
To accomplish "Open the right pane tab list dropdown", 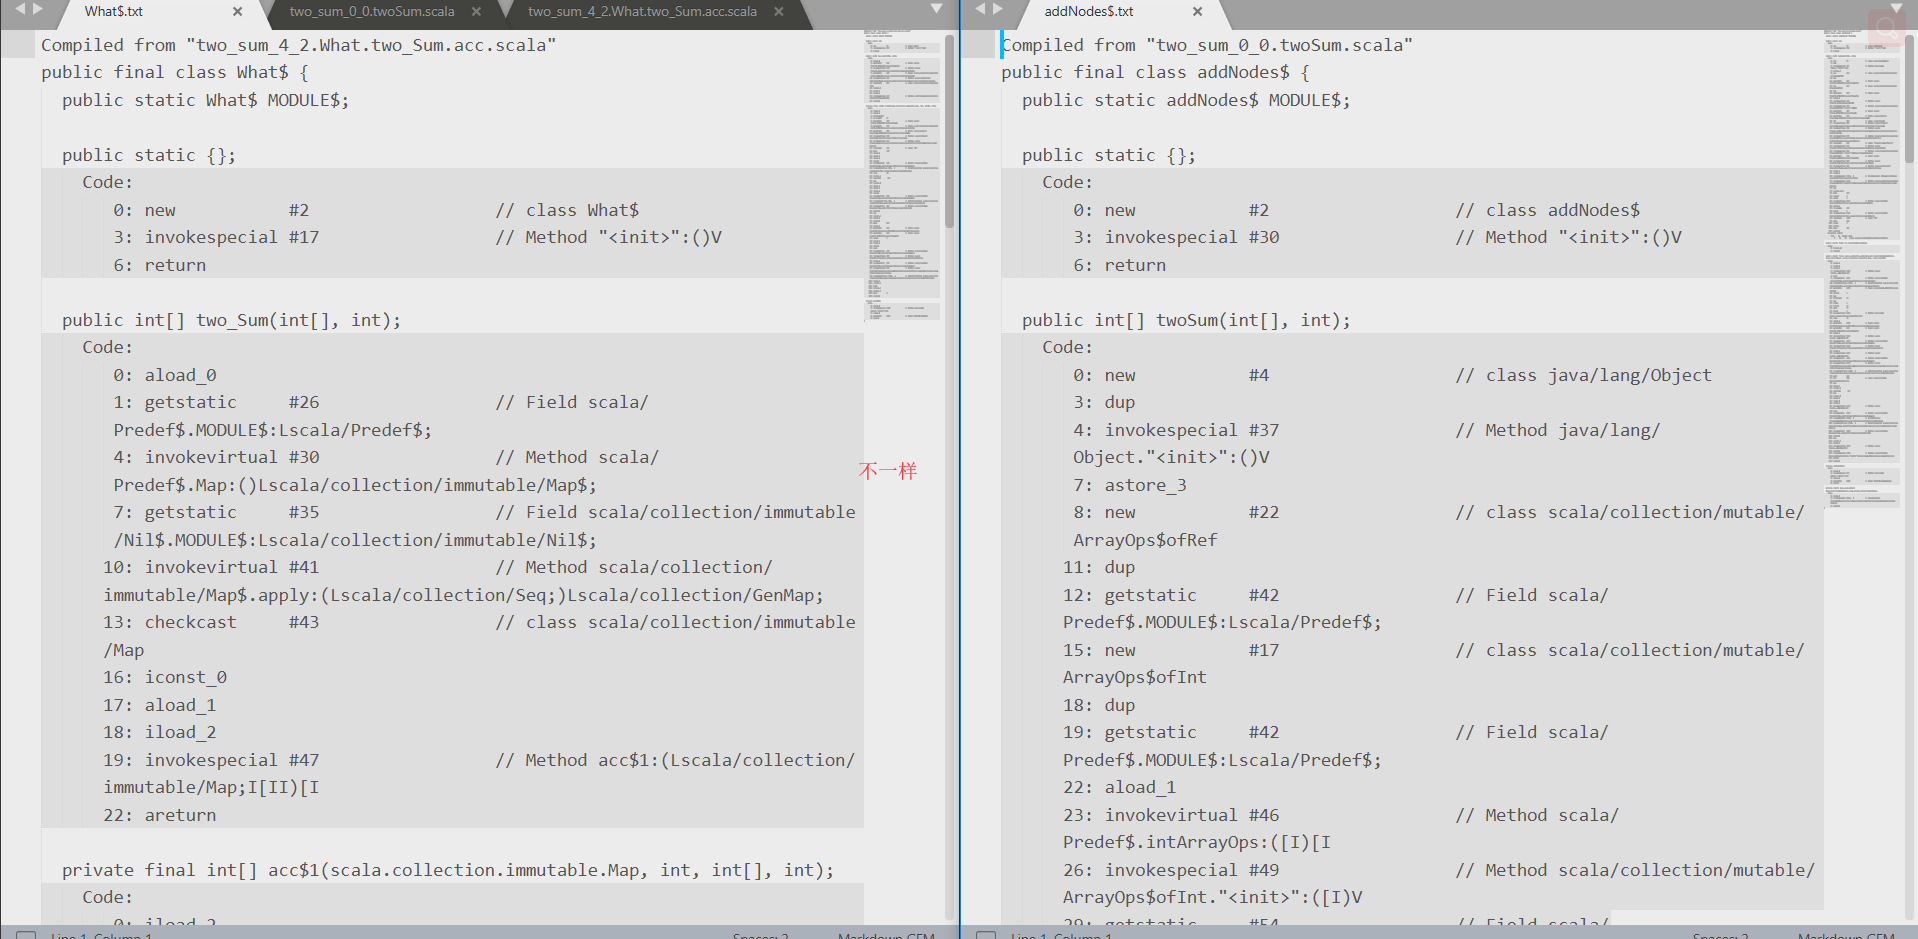I will (1897, 9).
